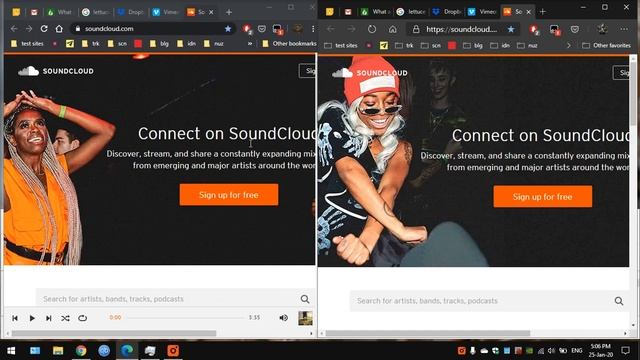Click the bookmark star in Chrome address bar

tap(228, 29)
